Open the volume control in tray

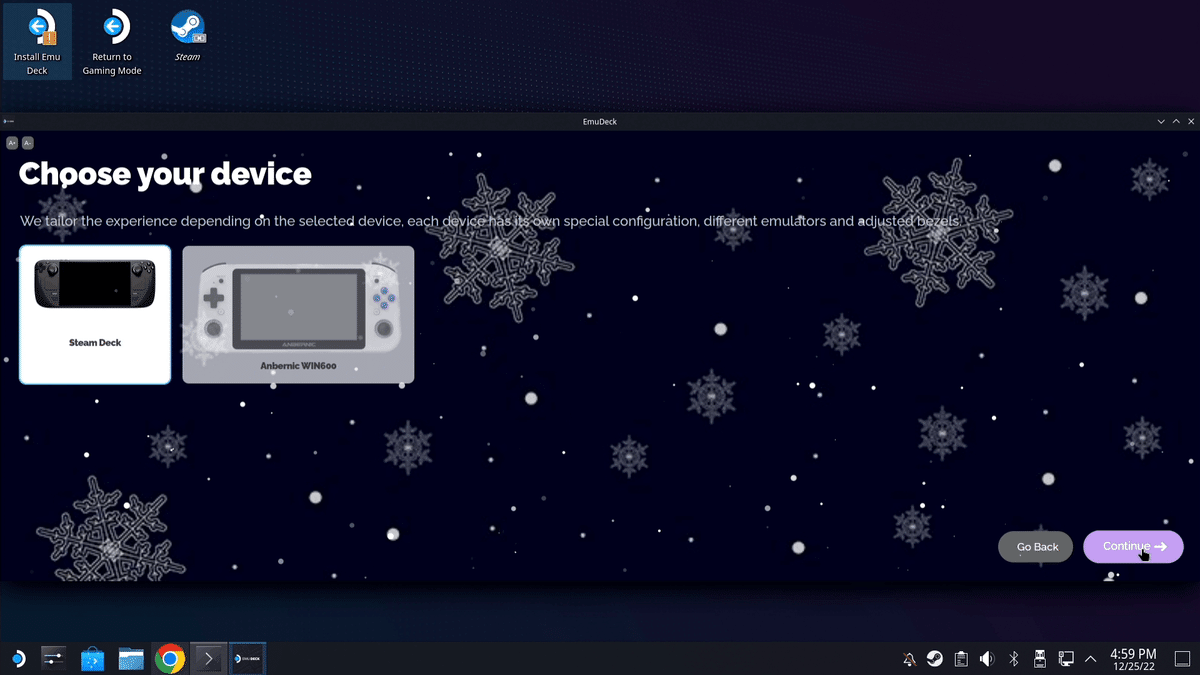[987, 659]
